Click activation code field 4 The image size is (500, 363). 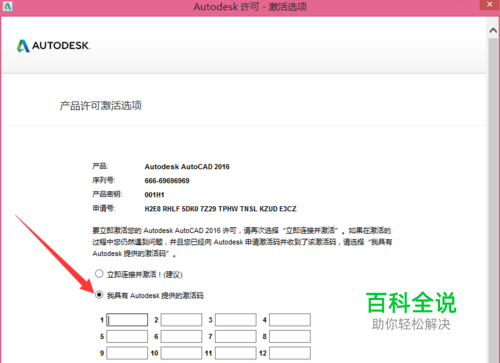click(x=290, y=320)
